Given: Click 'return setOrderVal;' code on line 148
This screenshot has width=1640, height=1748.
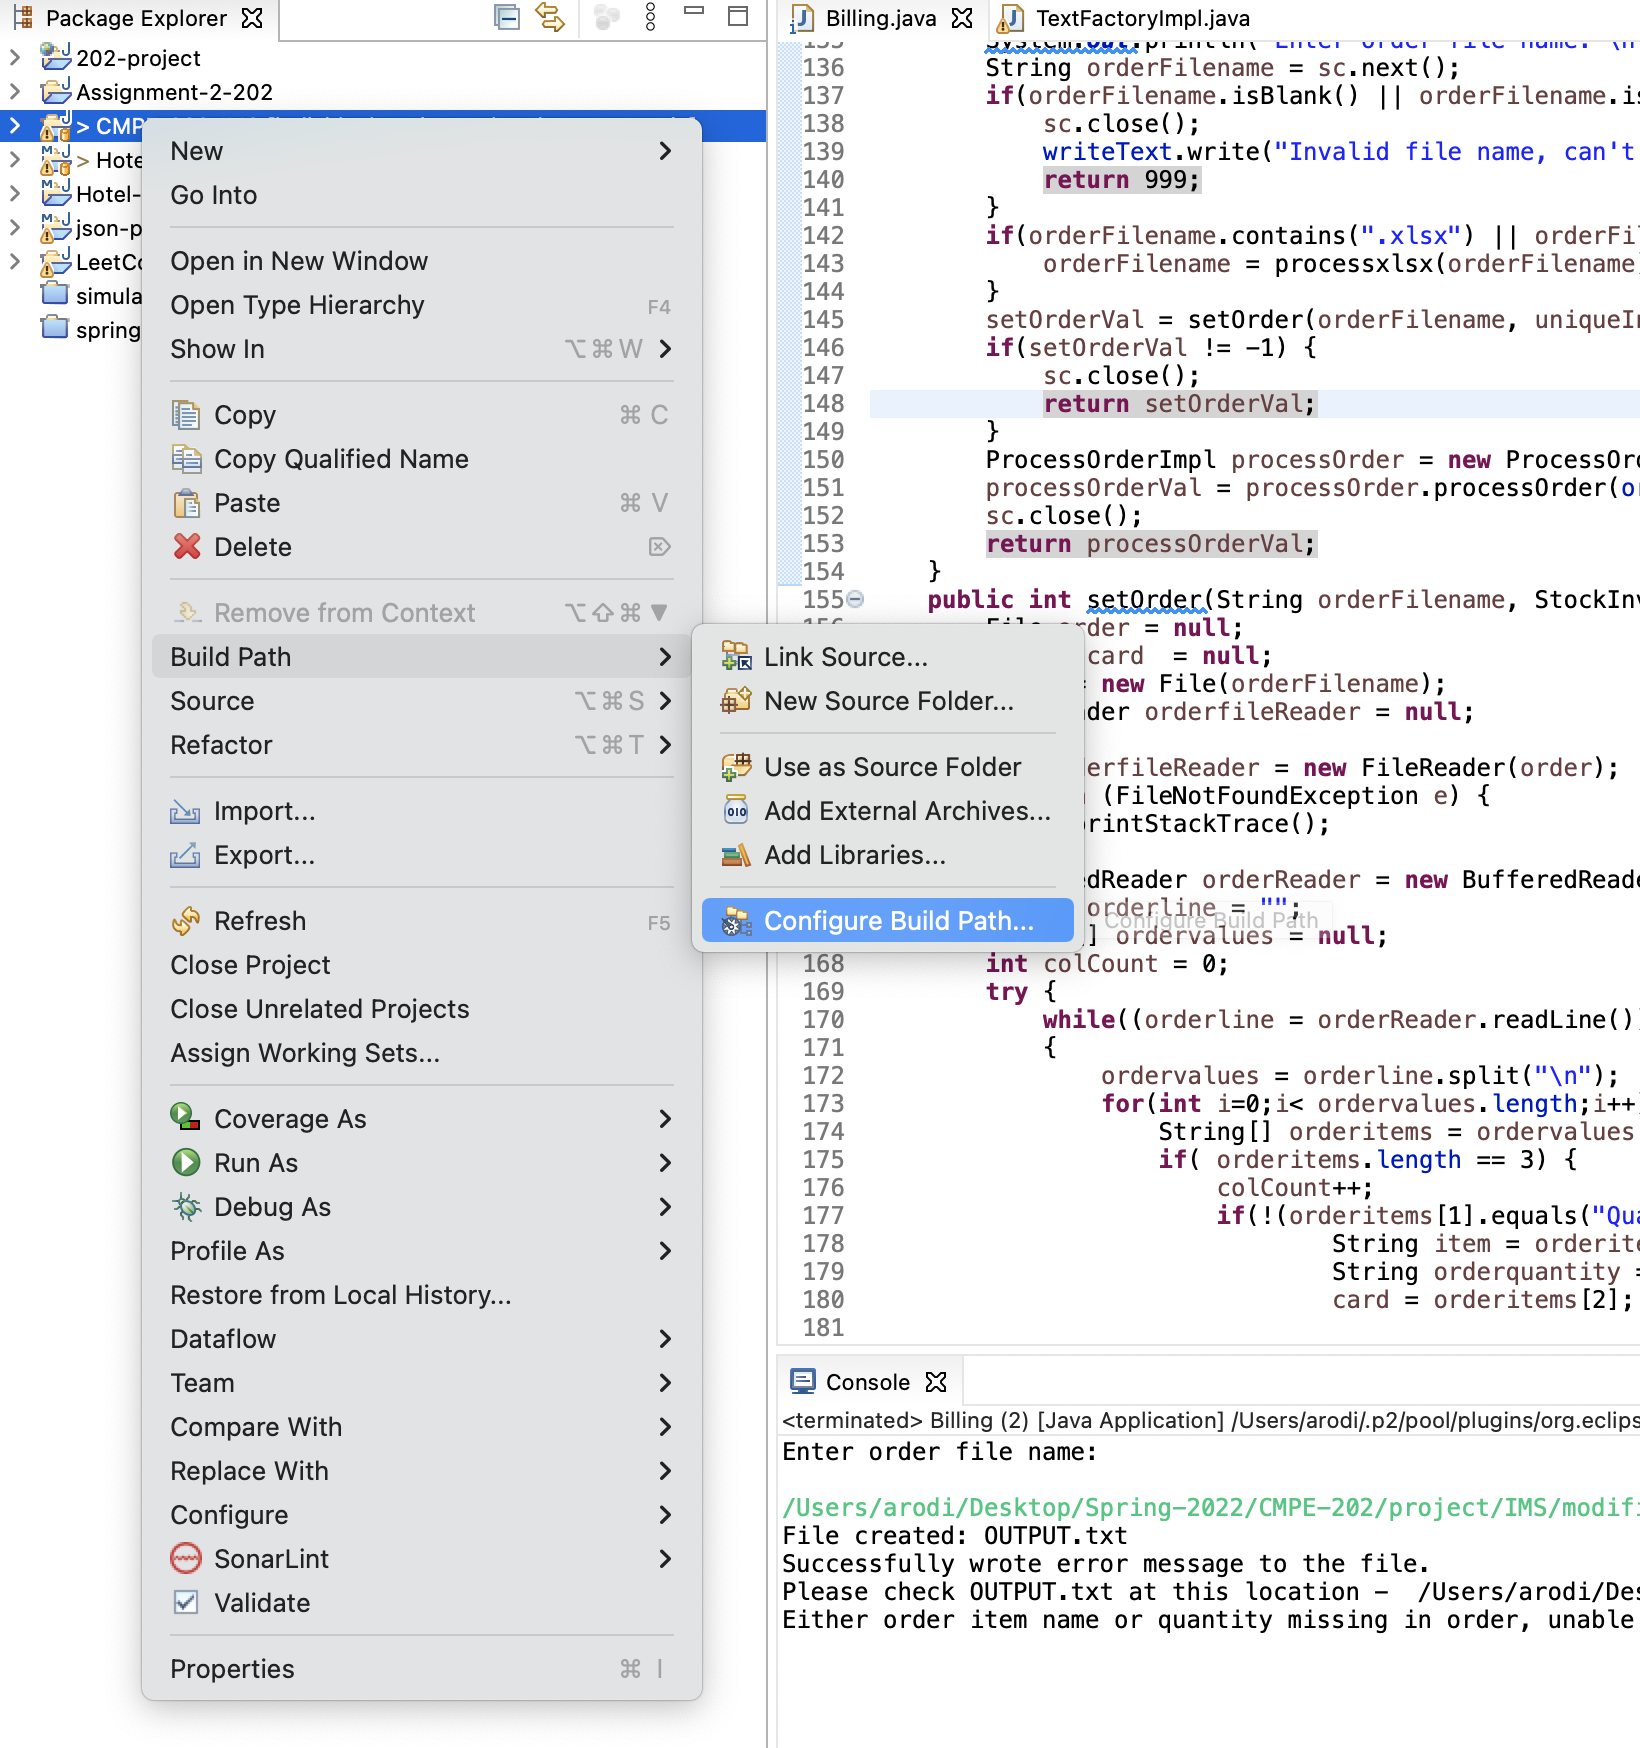Looking at the screenshot, I should 1179,403.
